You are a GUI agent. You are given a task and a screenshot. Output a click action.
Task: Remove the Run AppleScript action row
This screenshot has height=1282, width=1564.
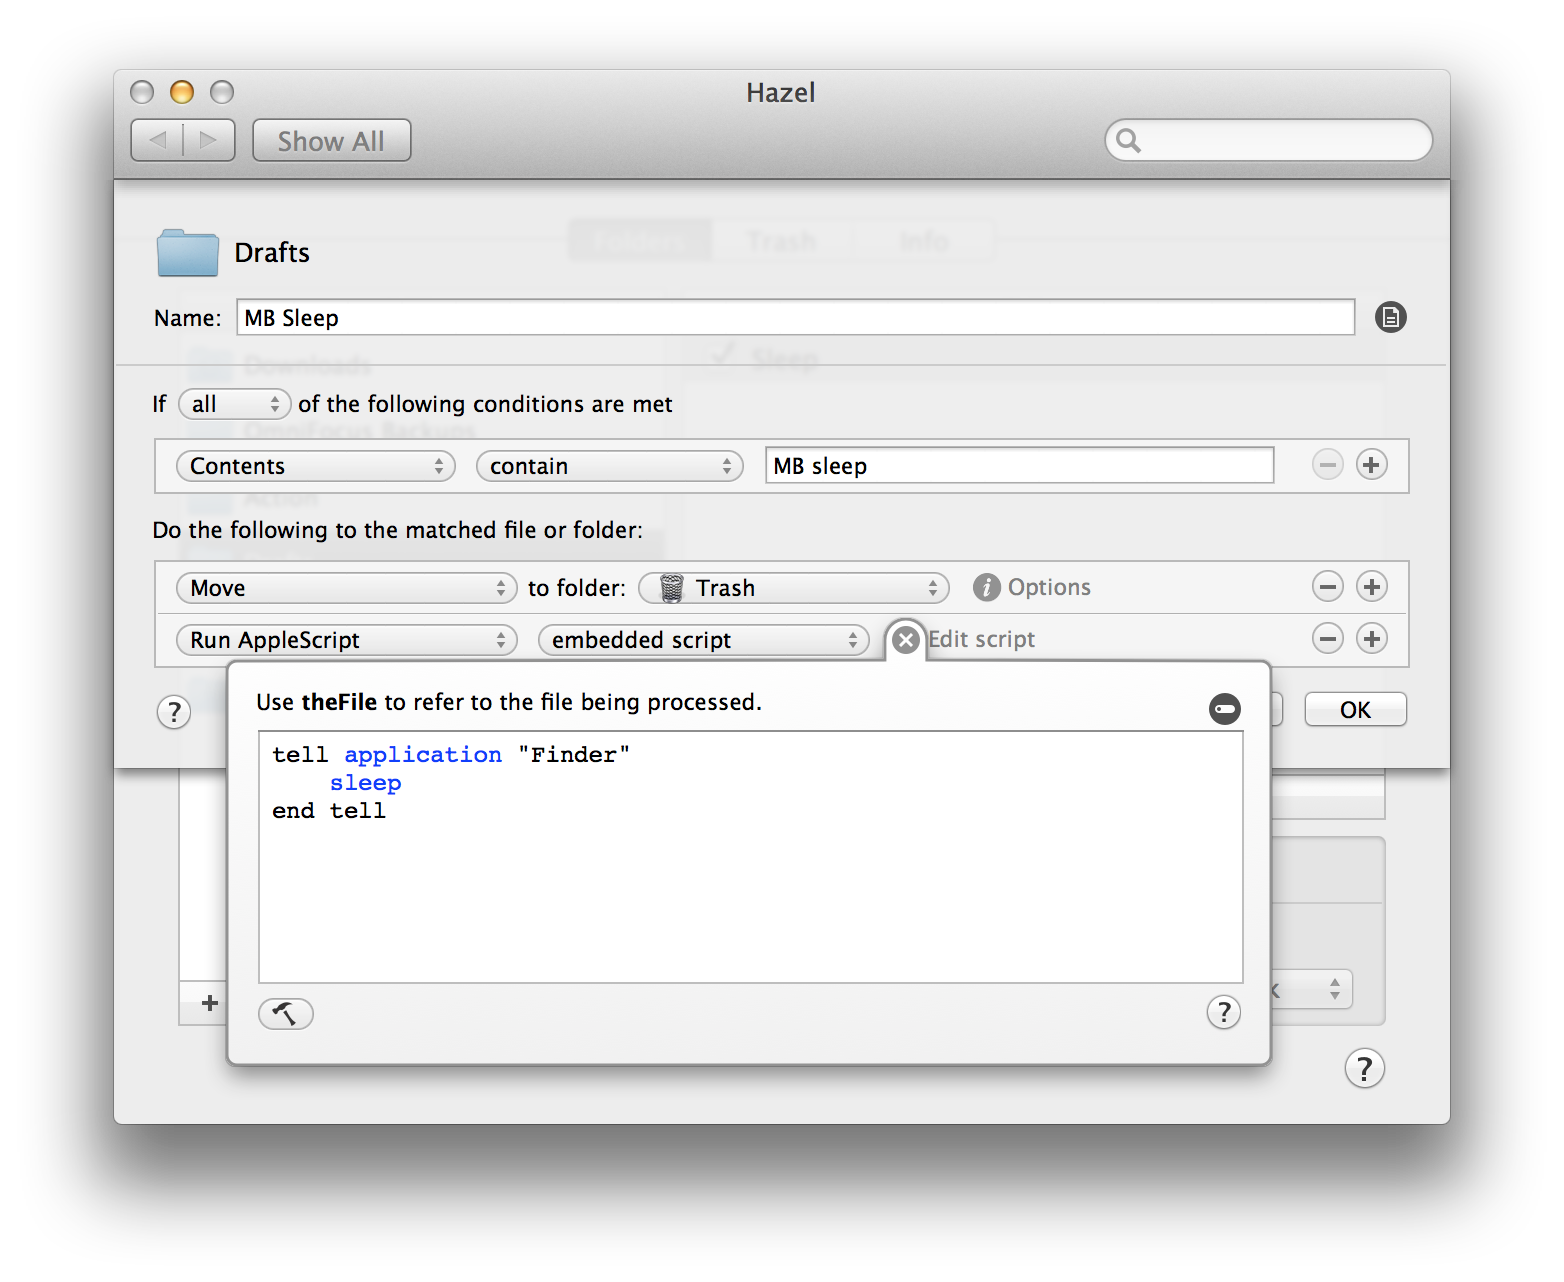point(1327,639)
